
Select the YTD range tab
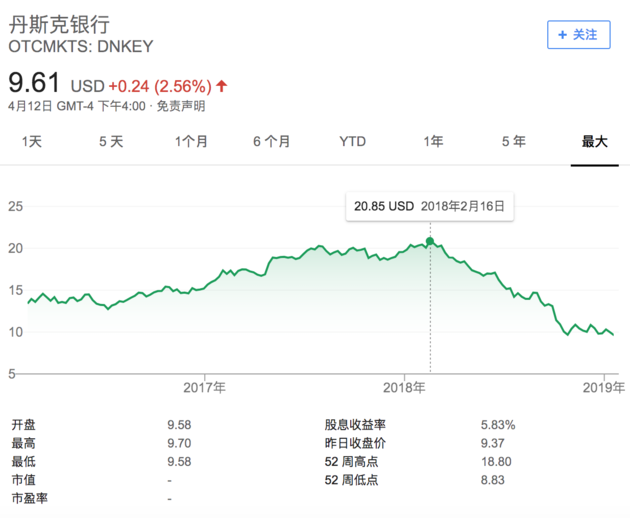click(x=352, y=142)
